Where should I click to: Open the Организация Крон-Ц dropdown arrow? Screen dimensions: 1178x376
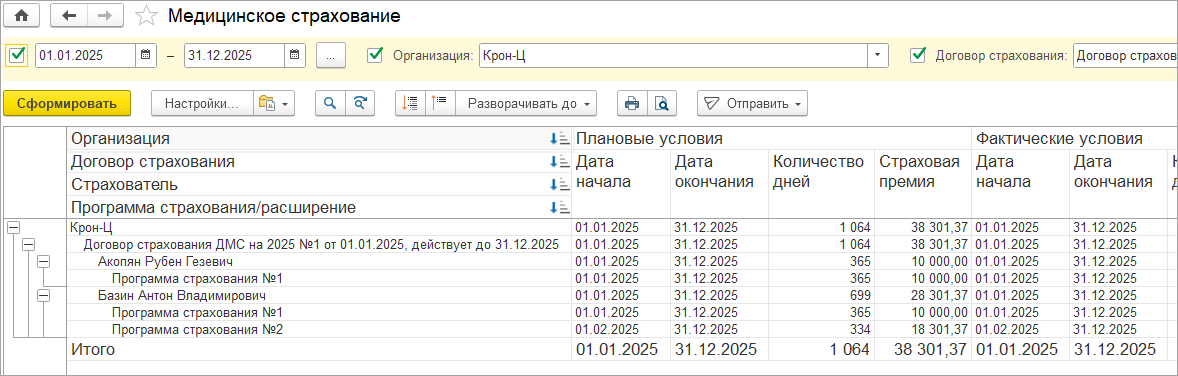878,55
